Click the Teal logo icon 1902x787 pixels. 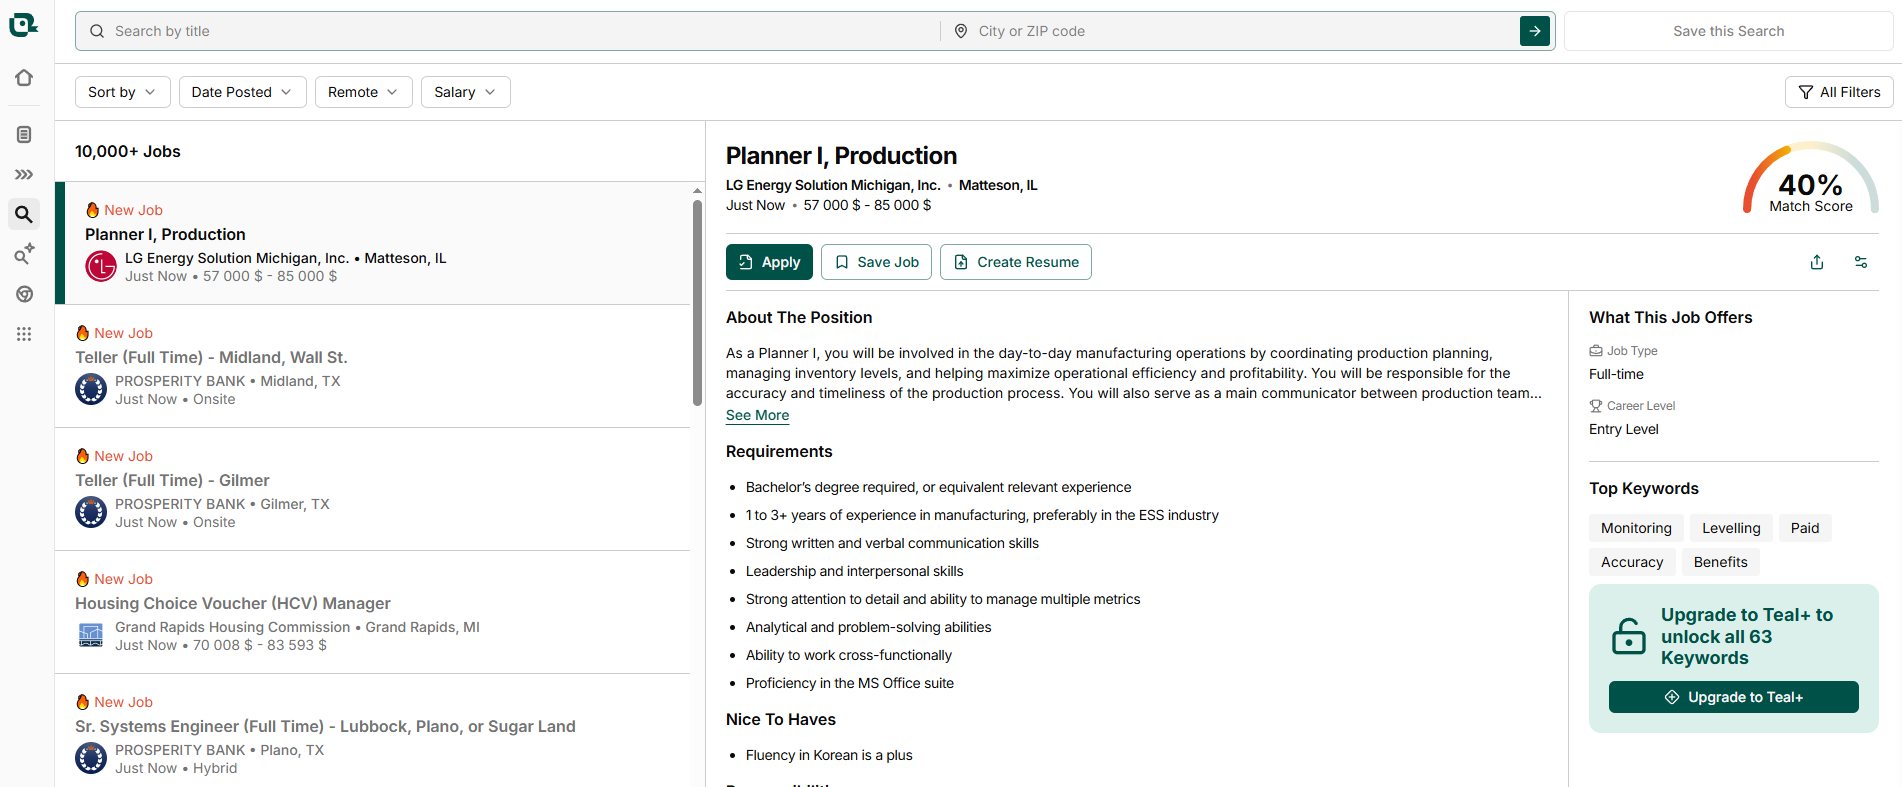(x=23, y=25)
